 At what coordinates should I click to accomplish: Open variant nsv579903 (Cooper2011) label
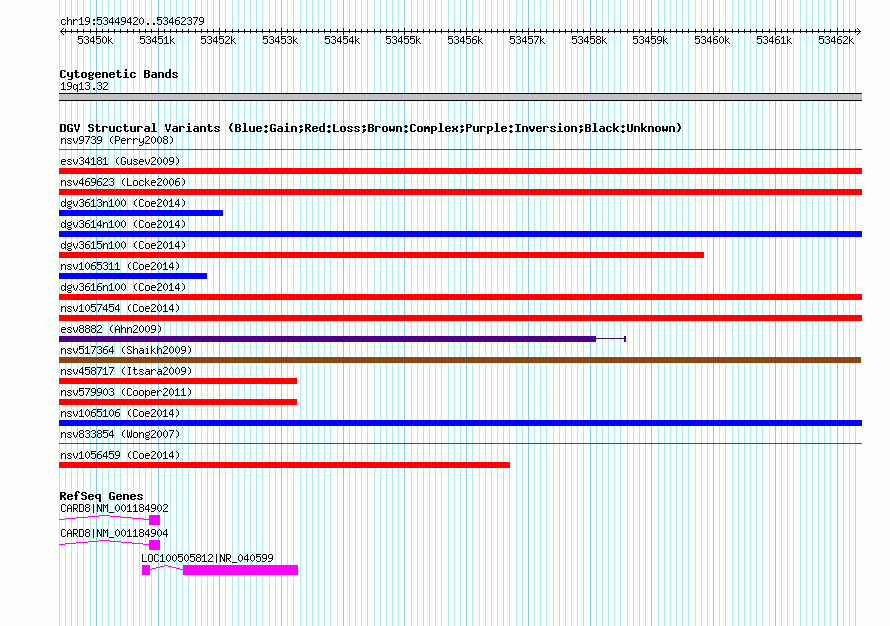click(126, 392)
